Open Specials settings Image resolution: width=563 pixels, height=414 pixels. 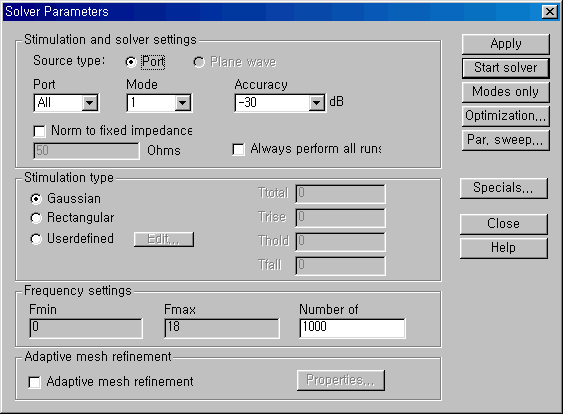[x=504, y=188]
